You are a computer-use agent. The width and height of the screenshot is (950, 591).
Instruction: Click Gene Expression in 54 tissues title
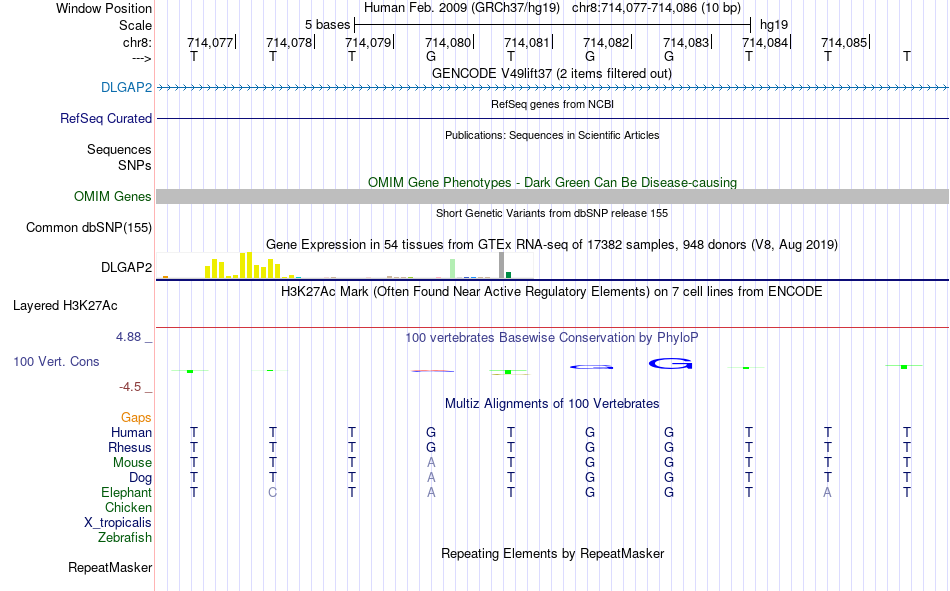click(x=552, y=244)
